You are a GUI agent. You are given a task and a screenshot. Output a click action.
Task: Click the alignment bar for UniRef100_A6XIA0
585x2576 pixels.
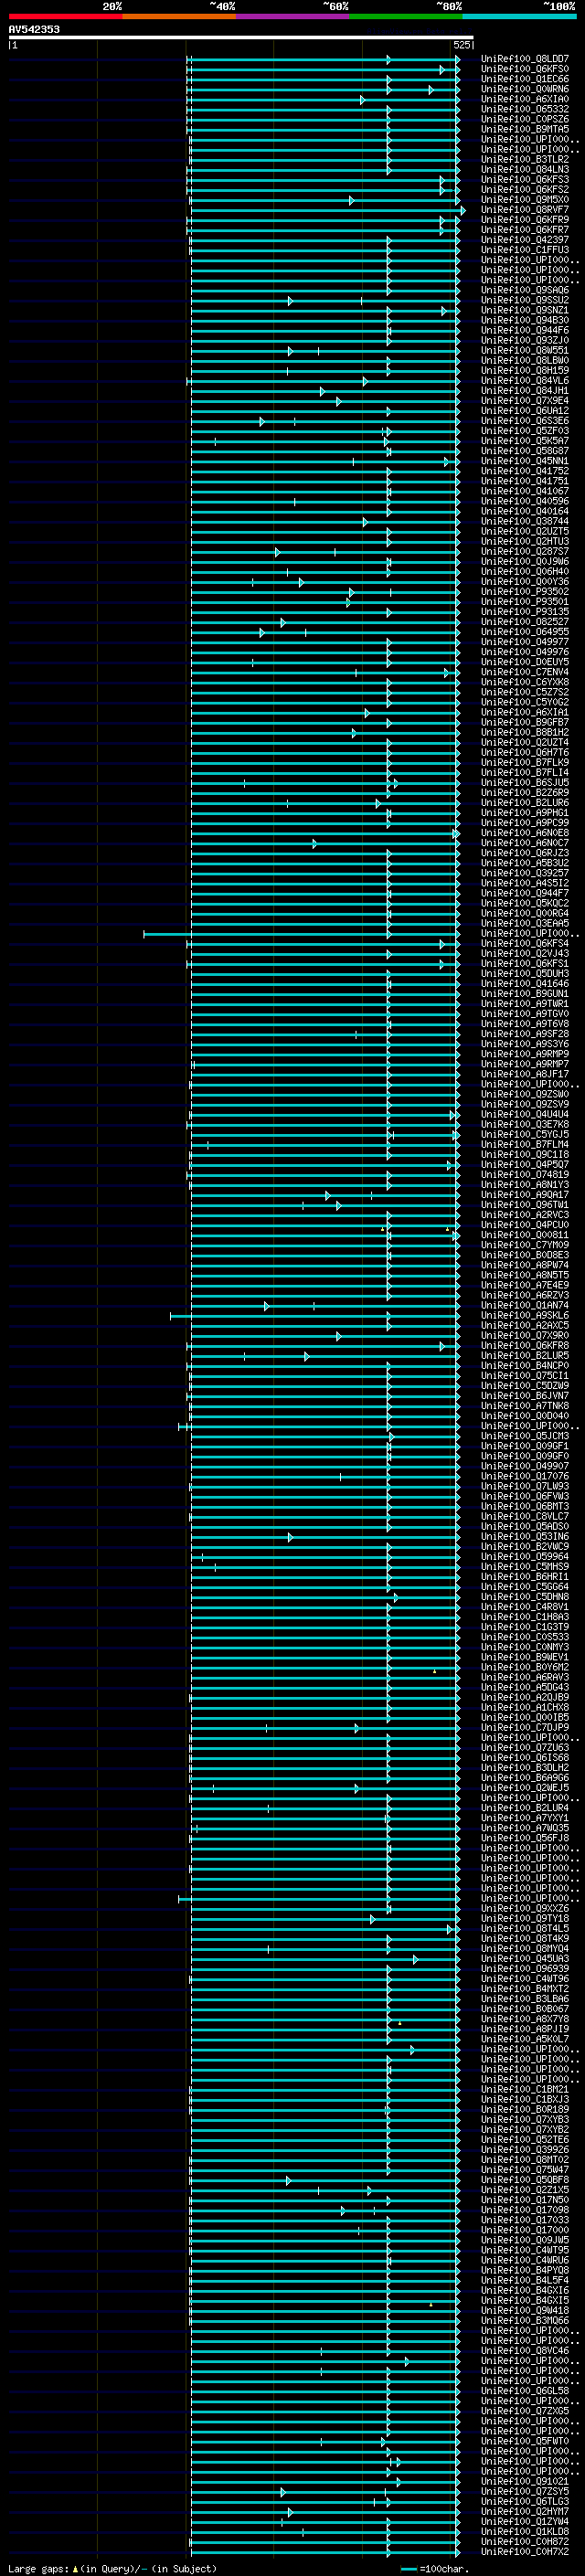(323, 100)
